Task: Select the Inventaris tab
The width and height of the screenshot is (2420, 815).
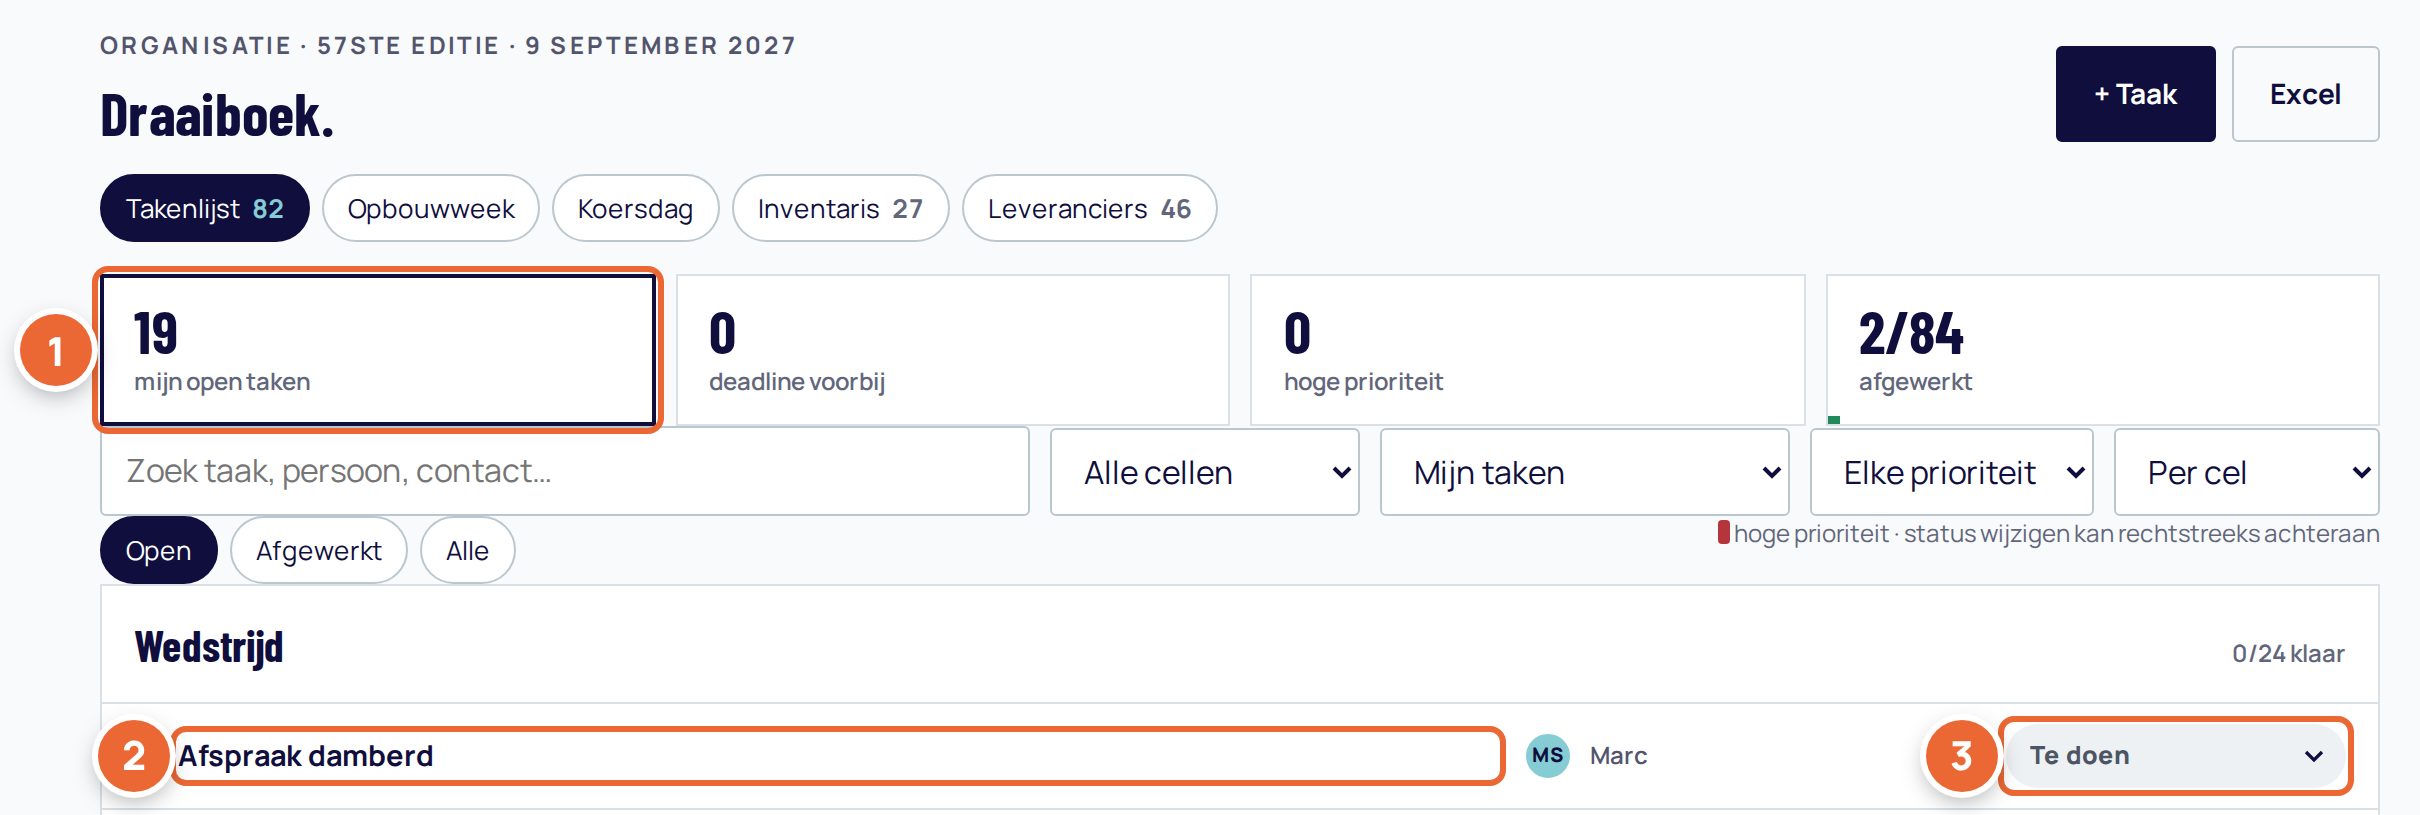Action: (x=840, y=208)
